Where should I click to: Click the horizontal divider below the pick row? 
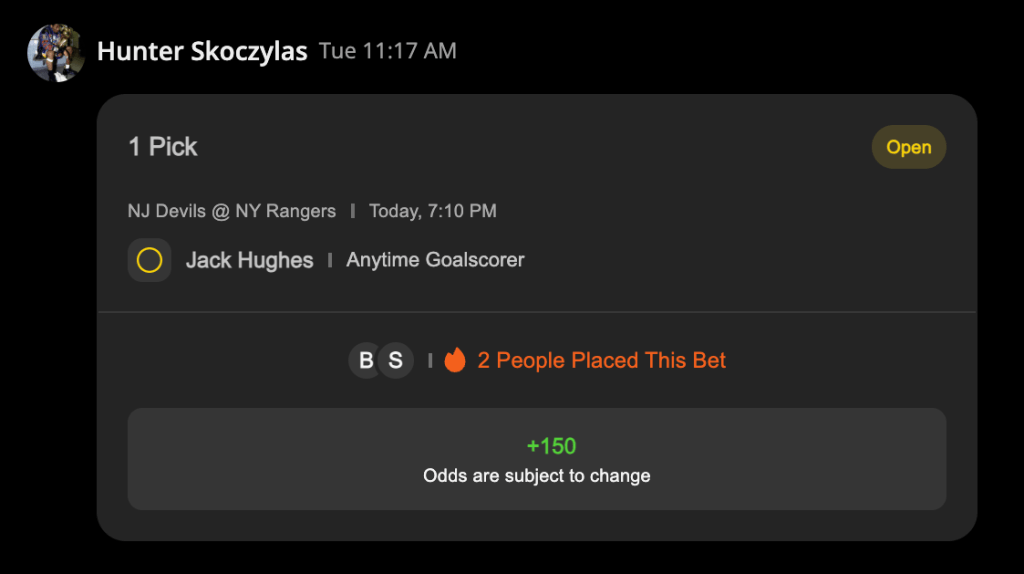point(536,312)
